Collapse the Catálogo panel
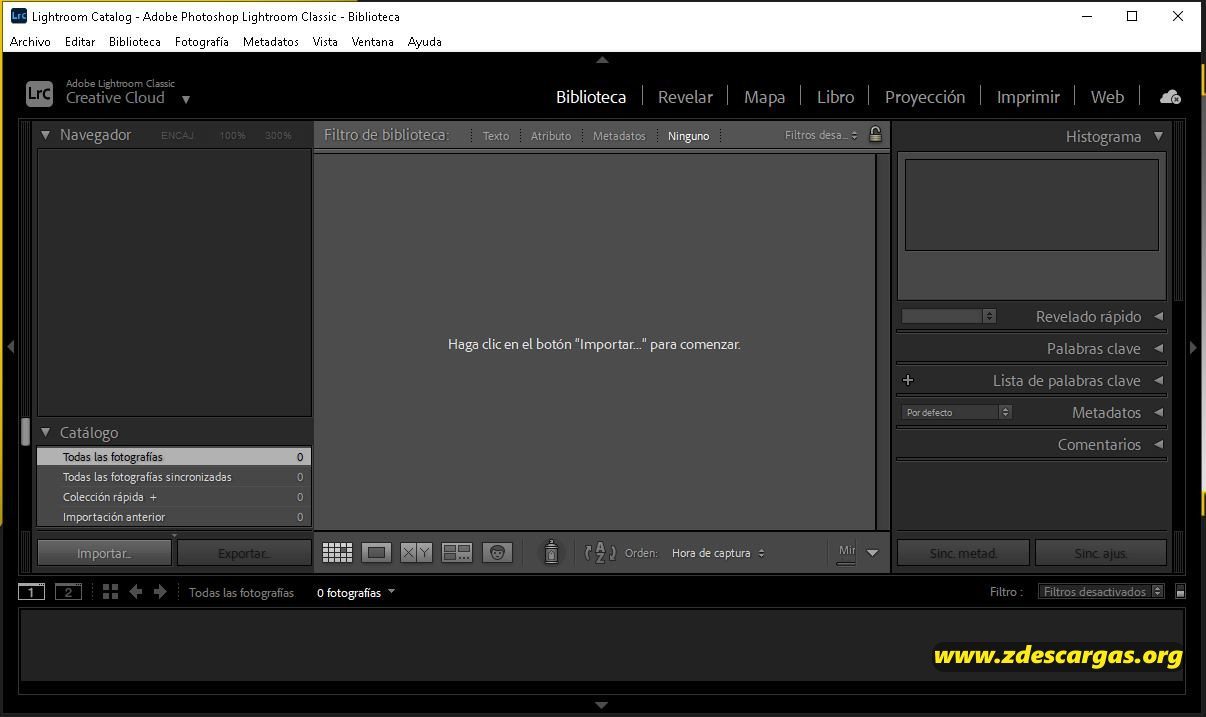Viewport: 1206px width, 717px height. [45, 432]
